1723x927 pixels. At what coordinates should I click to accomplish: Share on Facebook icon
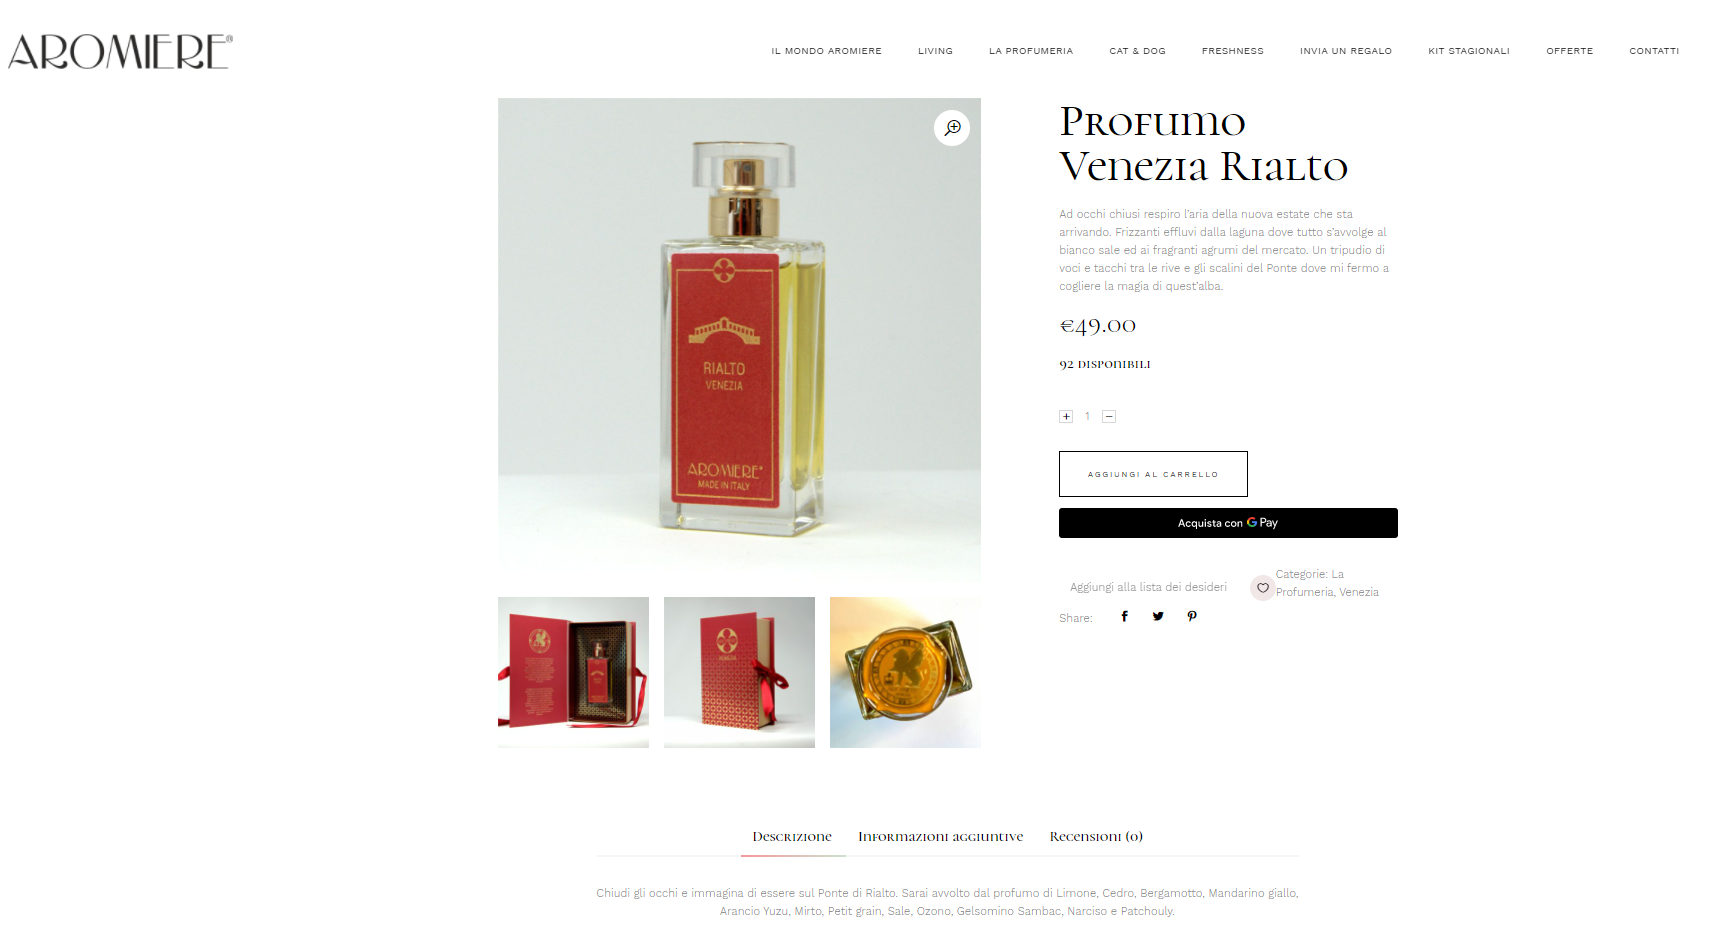click(1124, 616)
